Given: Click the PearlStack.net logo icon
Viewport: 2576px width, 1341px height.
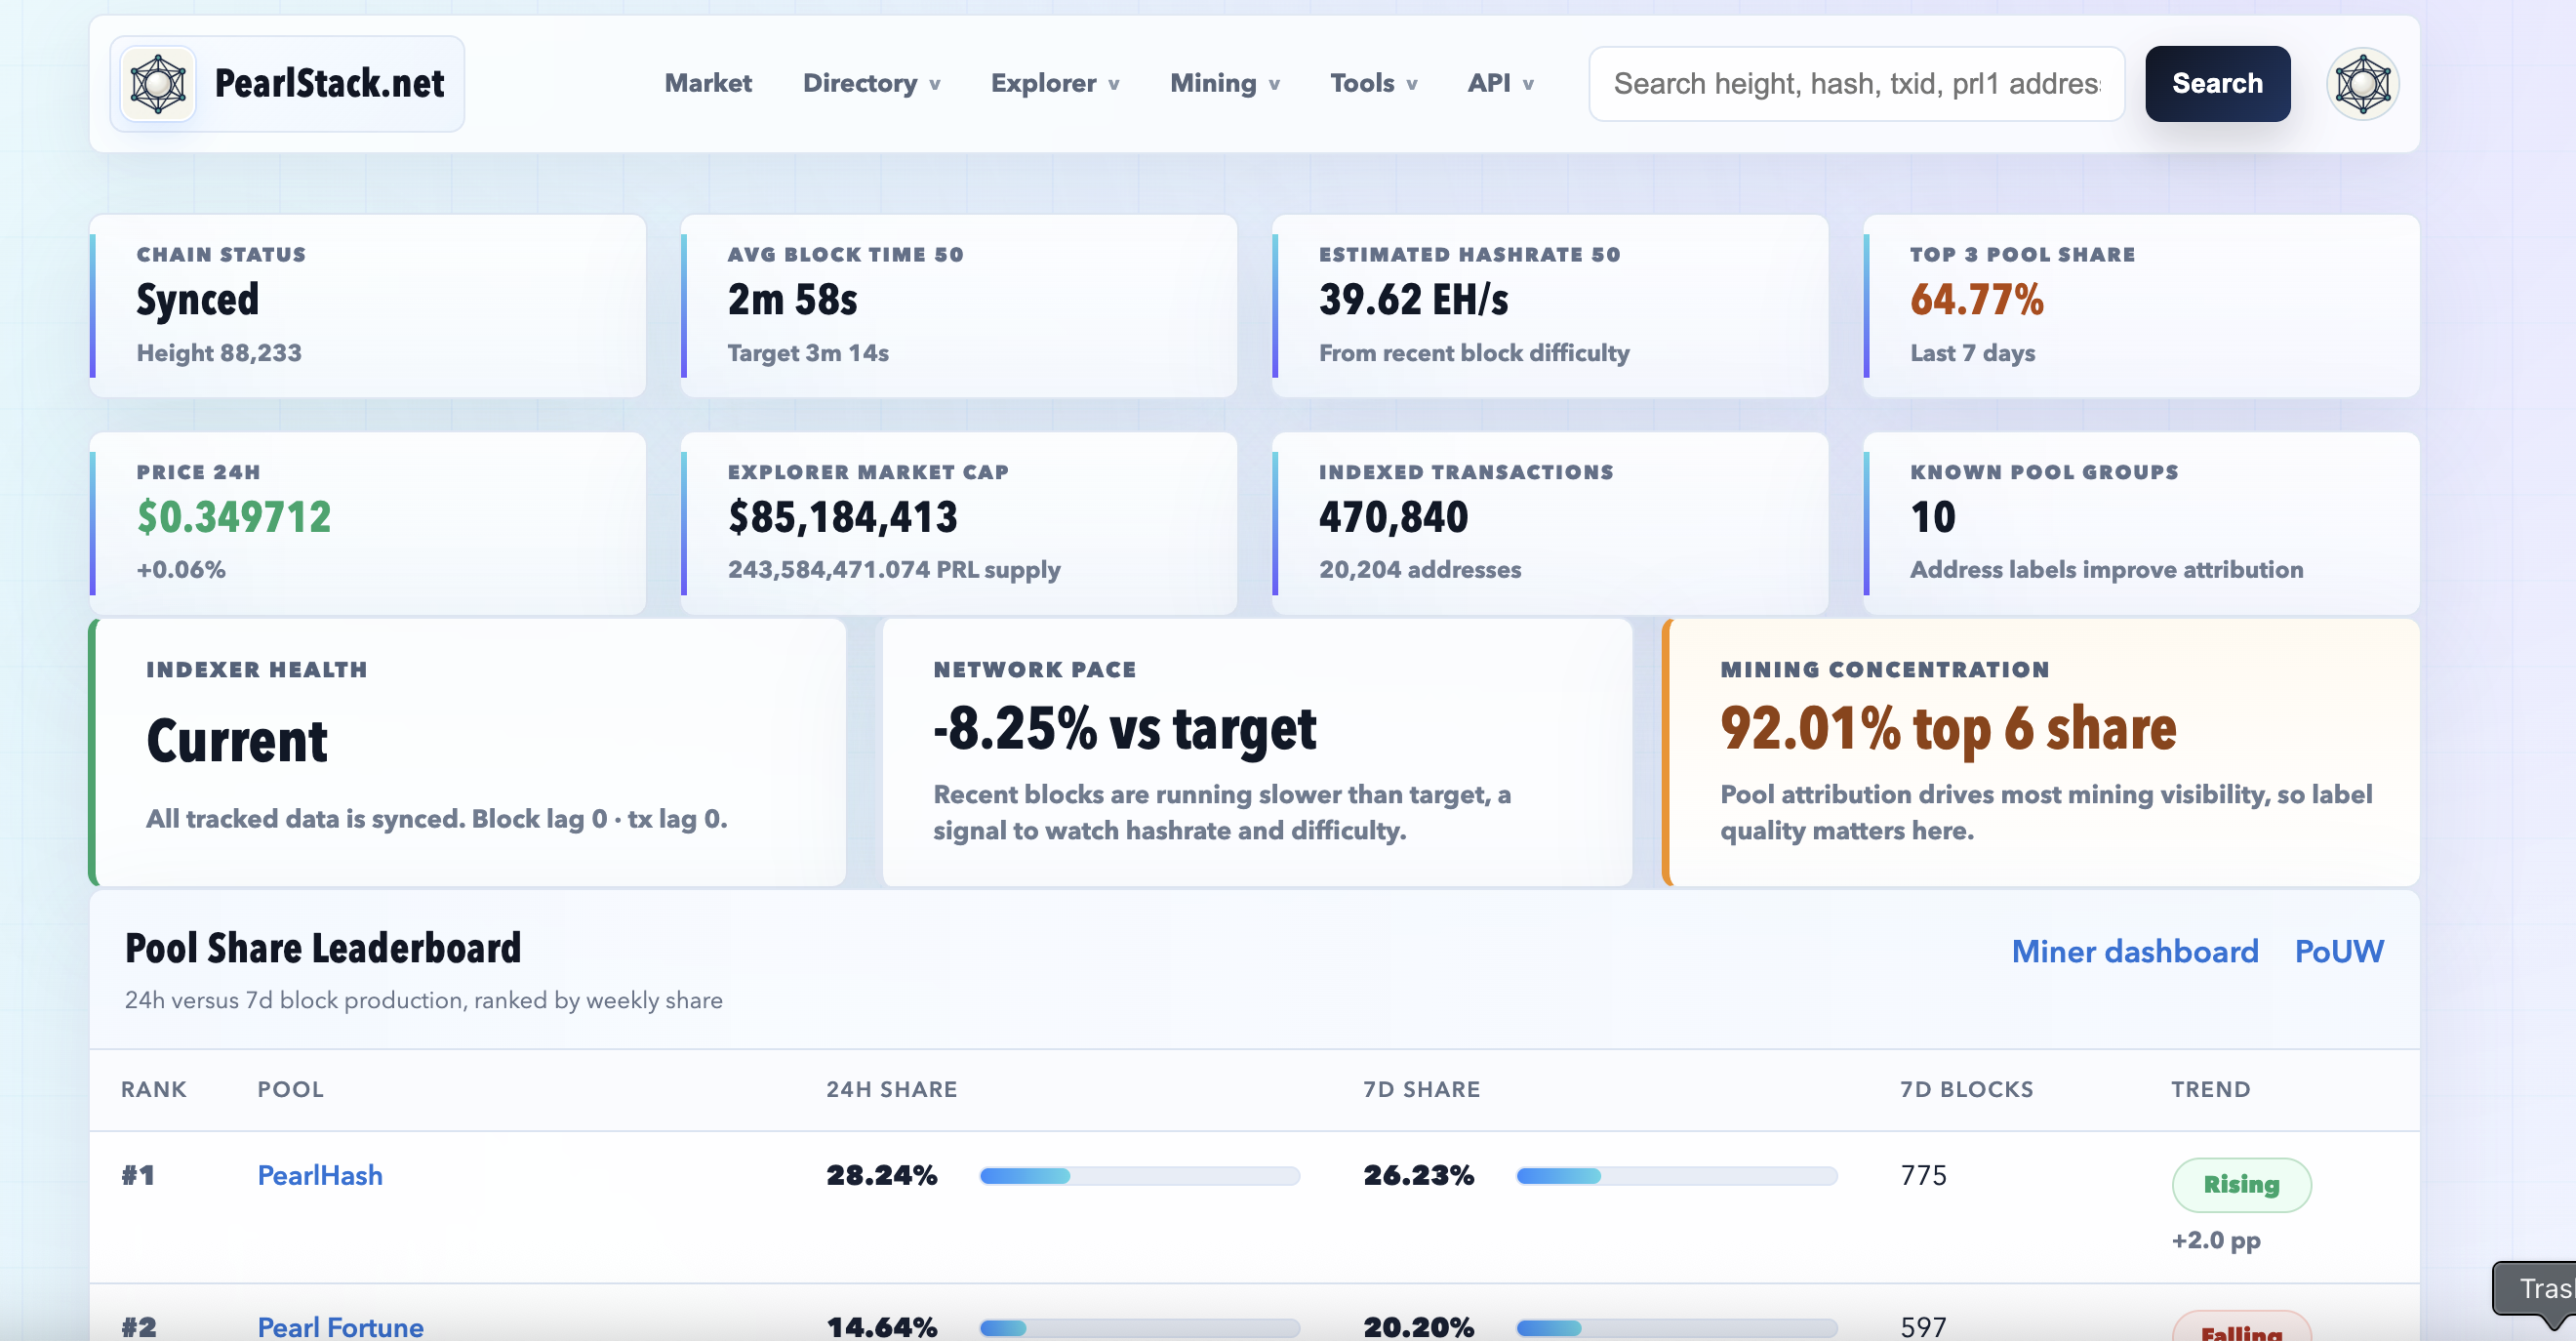Looking at the screenshot, I should [x=158, y=84].
